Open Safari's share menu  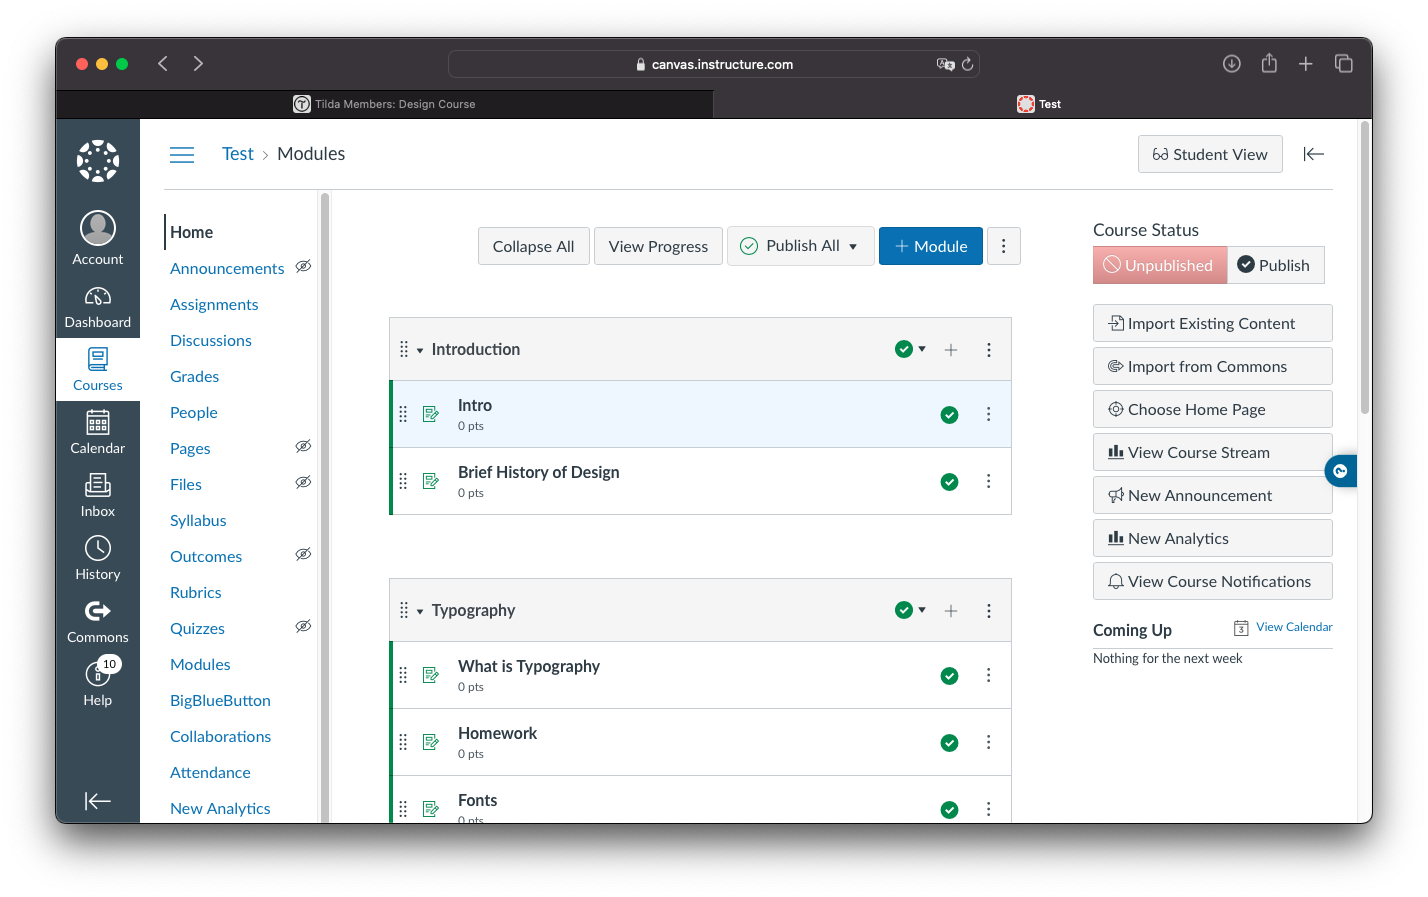1269,63
